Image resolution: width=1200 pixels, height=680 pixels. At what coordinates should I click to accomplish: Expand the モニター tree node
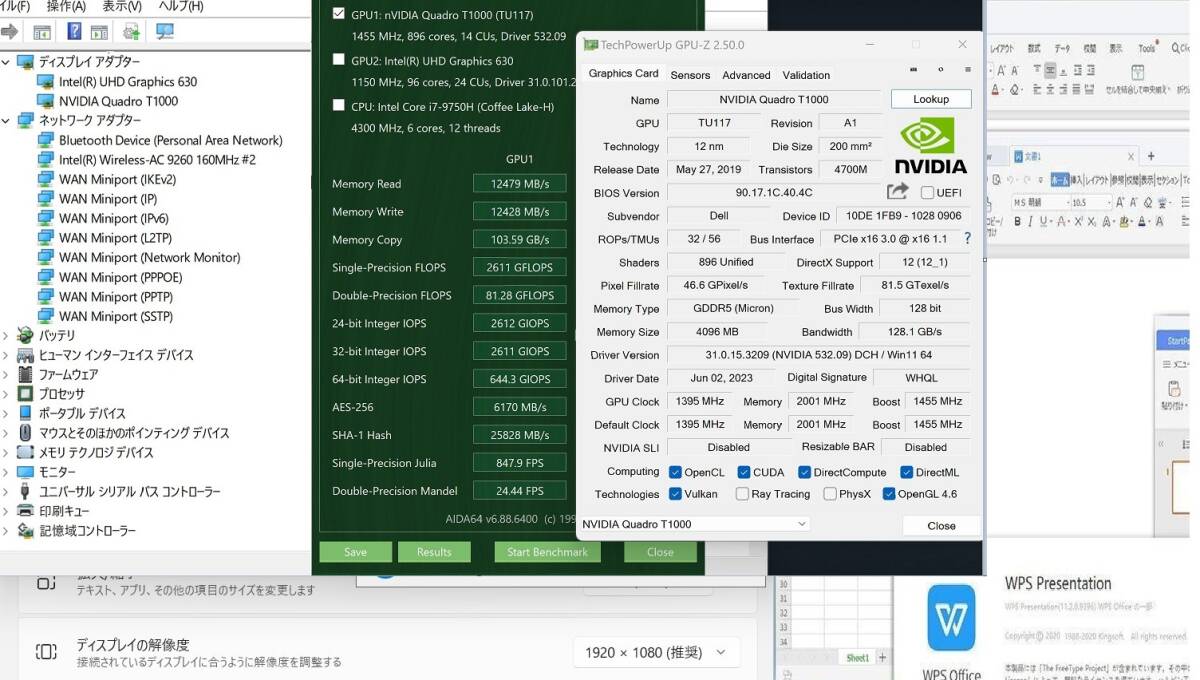pyautogui.click(x=6, y=472)
